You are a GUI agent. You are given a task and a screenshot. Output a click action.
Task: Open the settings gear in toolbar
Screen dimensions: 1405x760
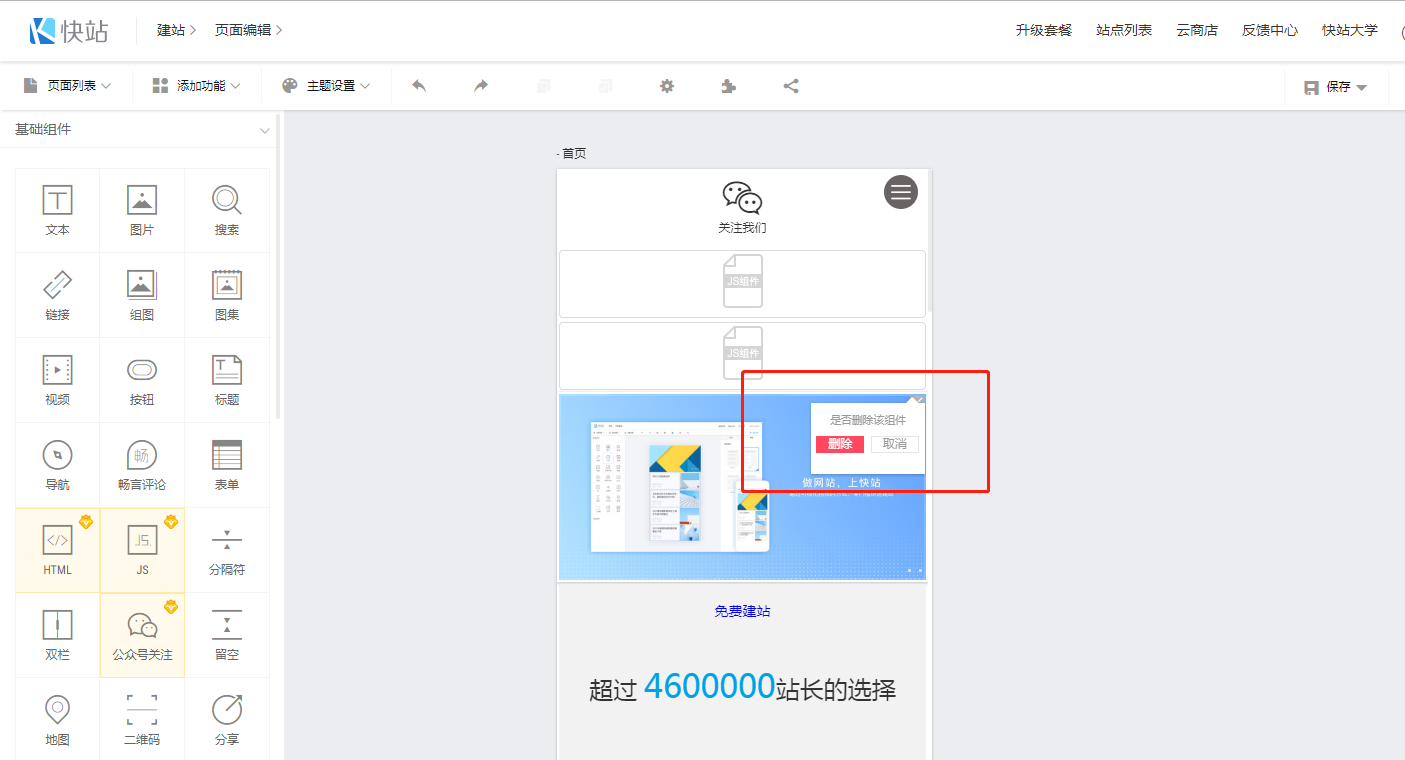point(667,86)
